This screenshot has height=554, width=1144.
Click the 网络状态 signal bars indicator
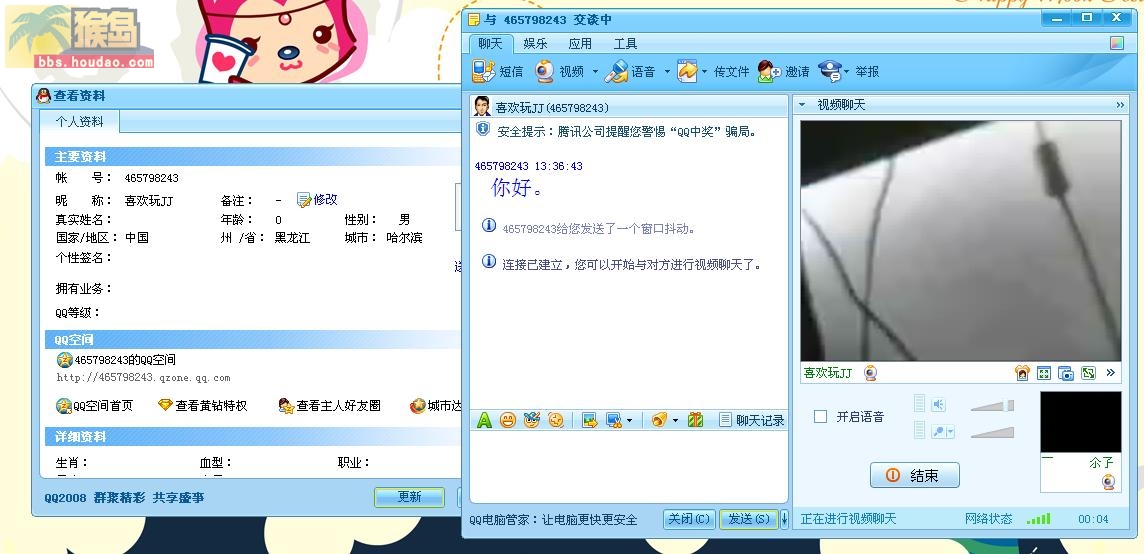[1038, 519]
